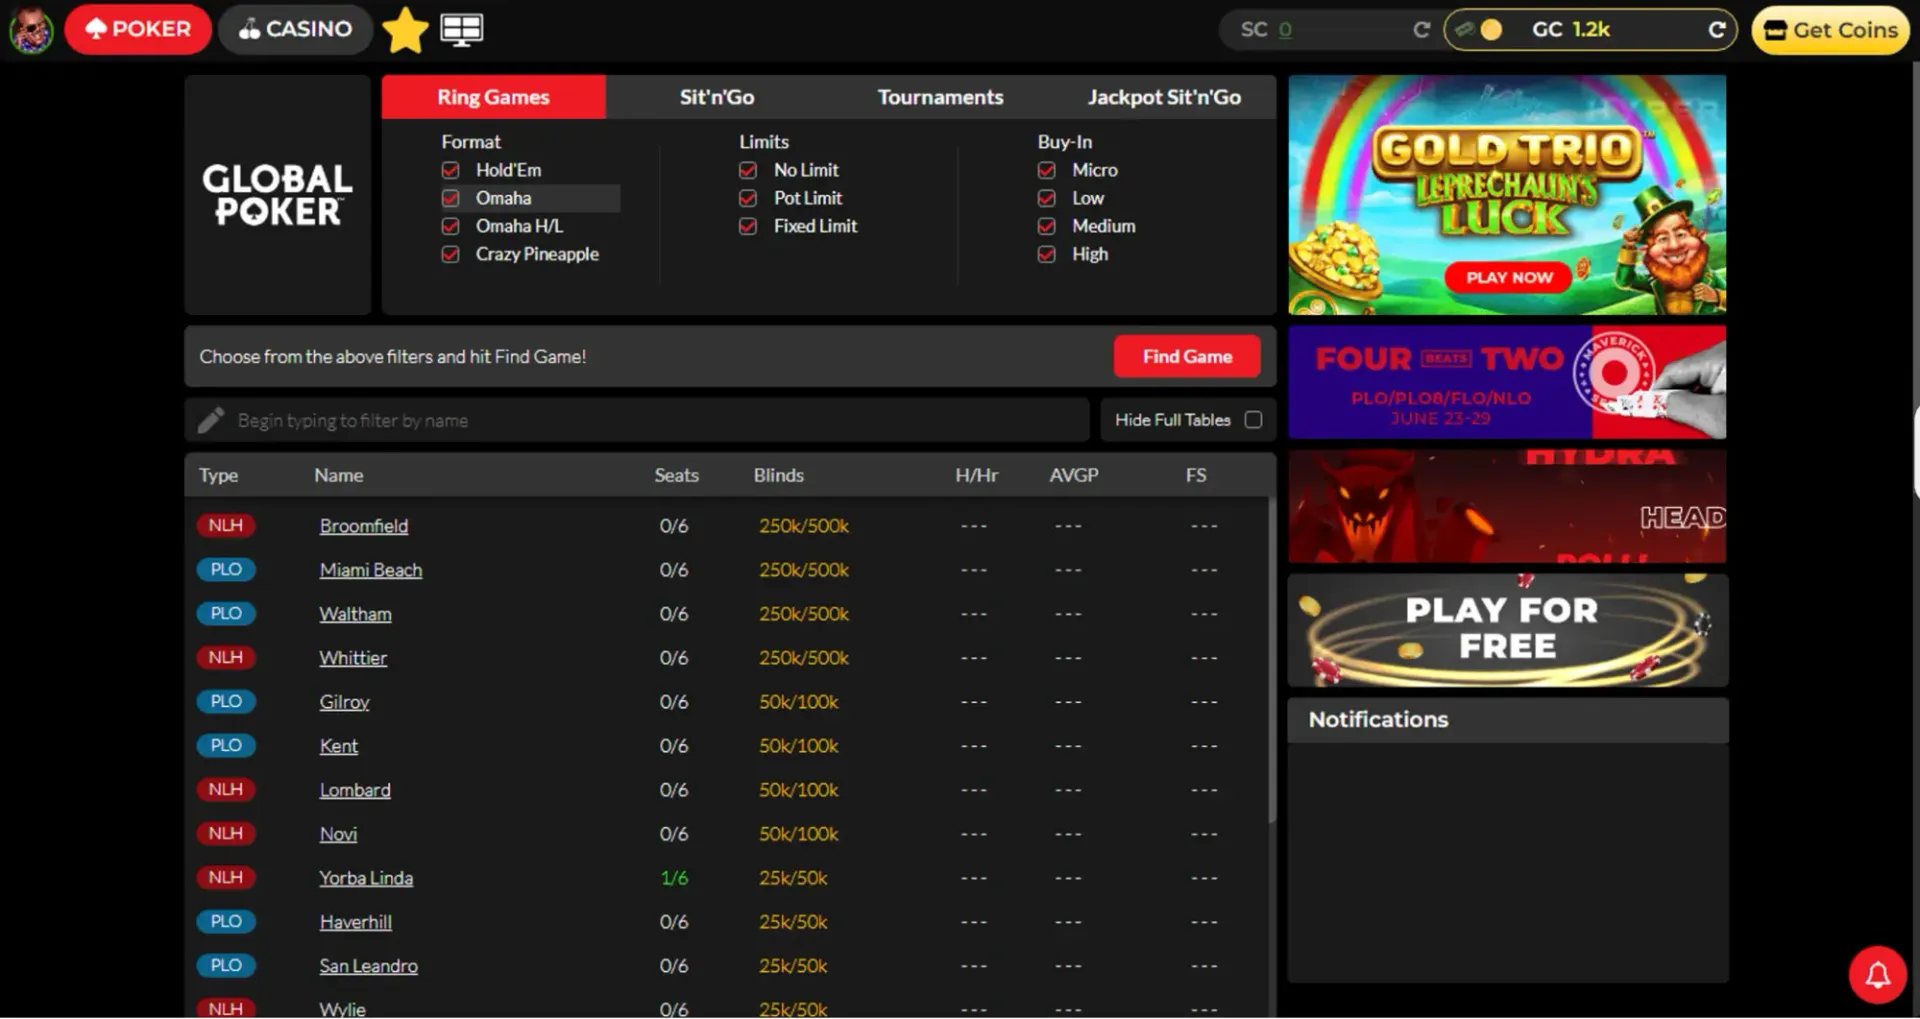Click Play Now on Leprechaun banner
1920x1019 pixels.
[x=1509, y=277]
